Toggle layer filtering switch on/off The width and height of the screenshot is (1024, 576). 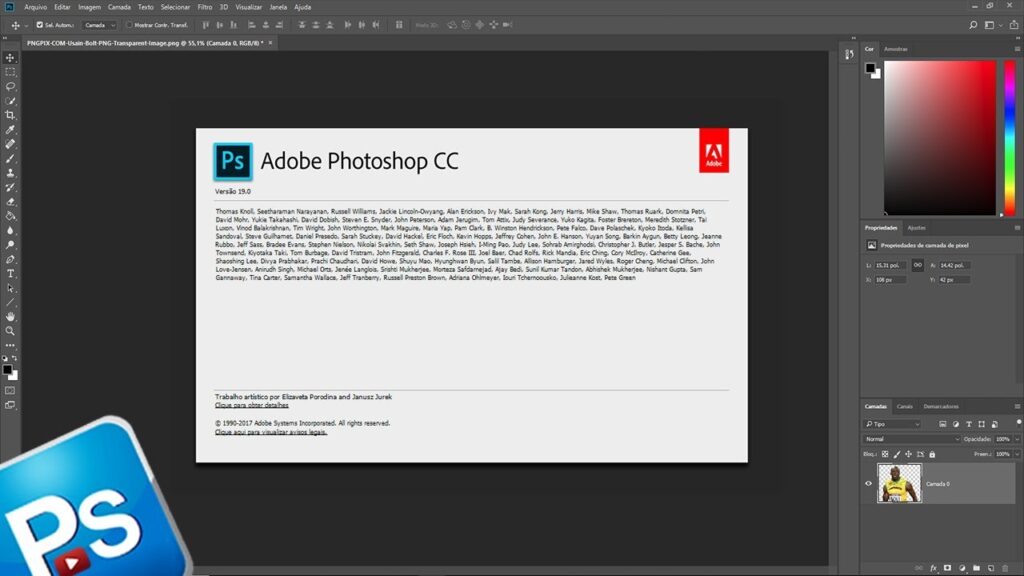point(1018,423)
